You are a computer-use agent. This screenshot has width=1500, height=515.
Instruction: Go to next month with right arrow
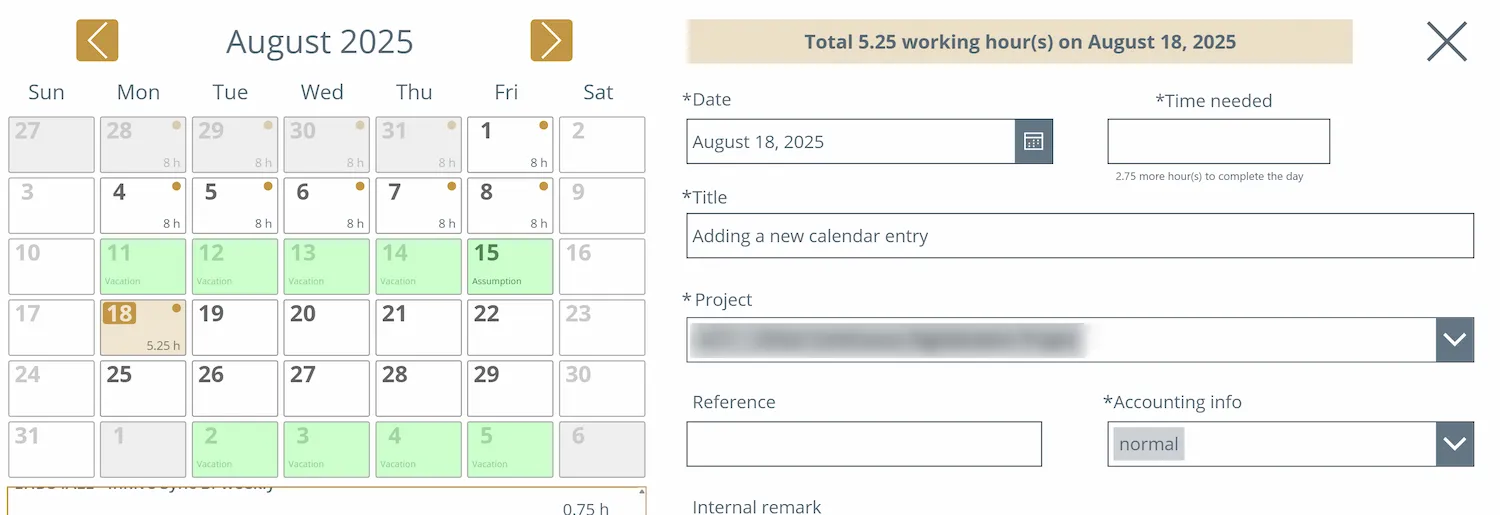551,41
